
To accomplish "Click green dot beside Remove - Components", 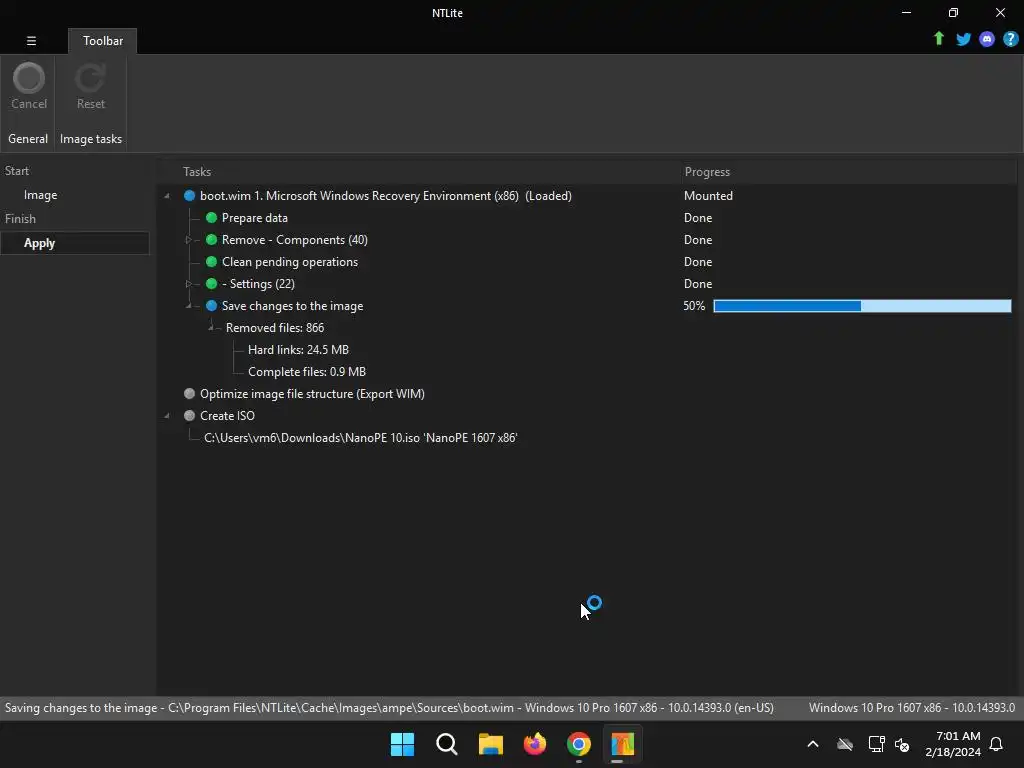I will click(211, 240).
